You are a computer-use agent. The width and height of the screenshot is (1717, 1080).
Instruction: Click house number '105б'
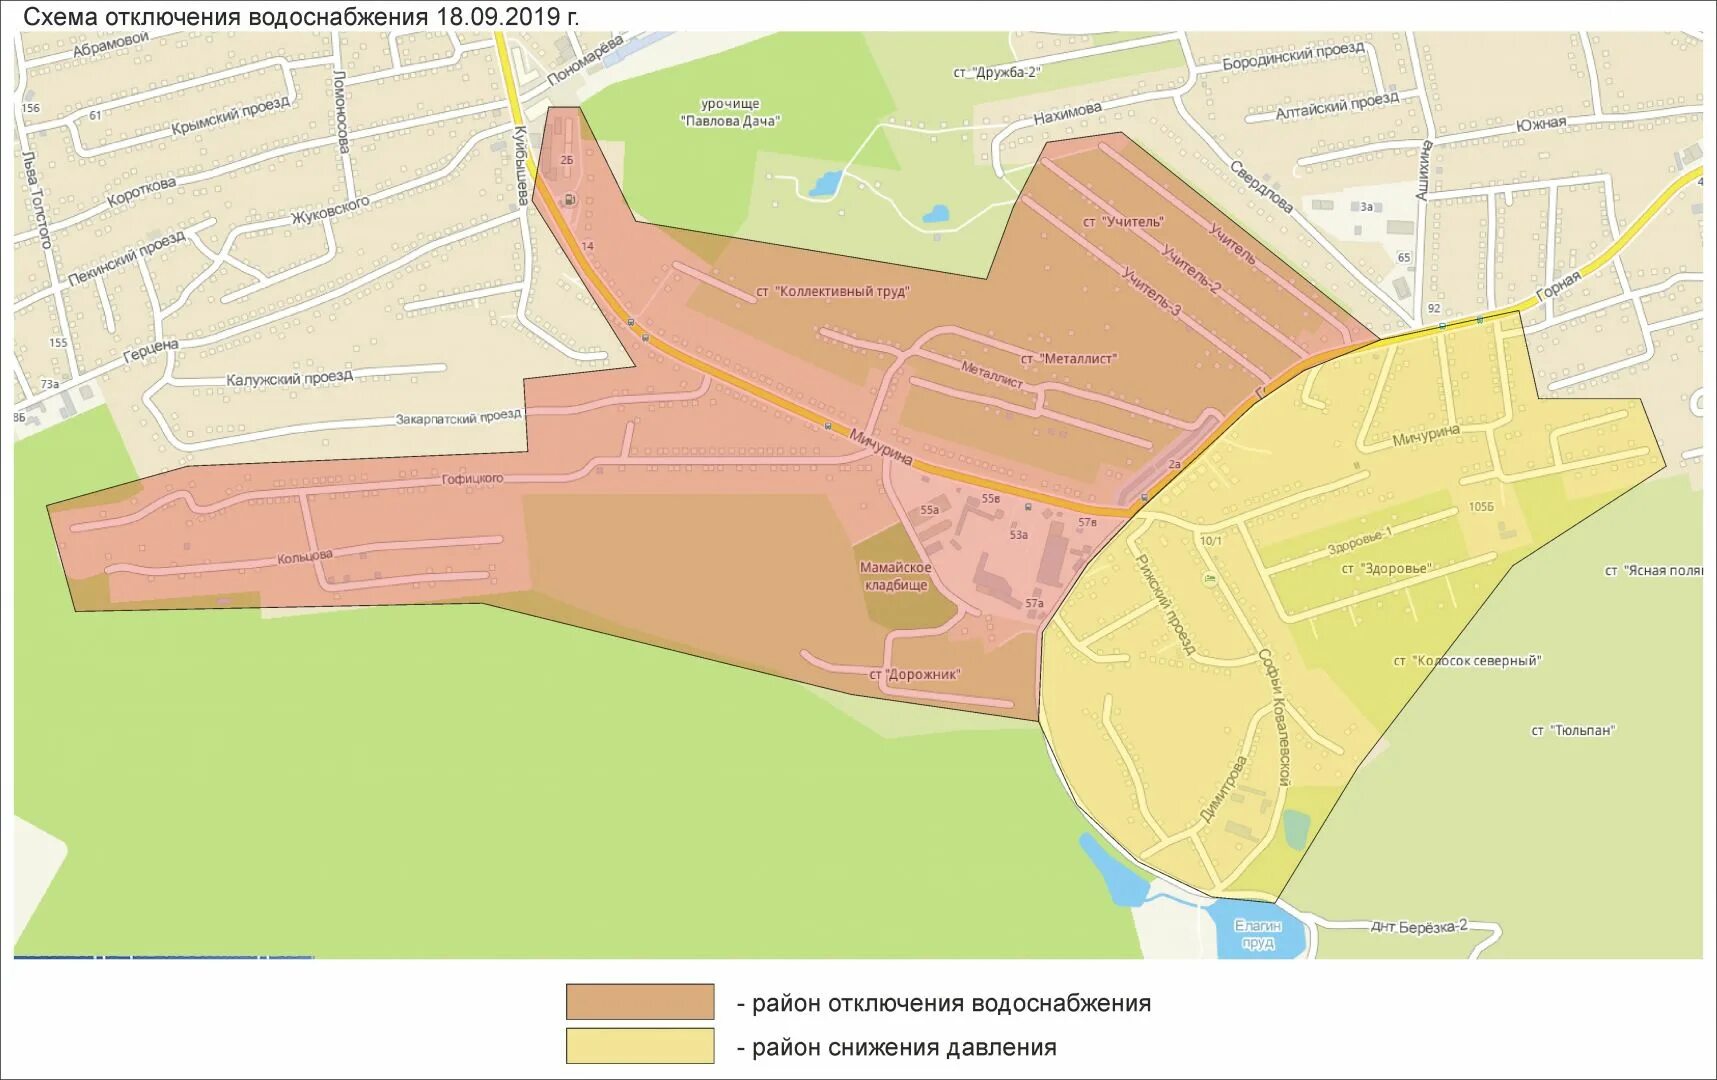tap(1481, 507)
